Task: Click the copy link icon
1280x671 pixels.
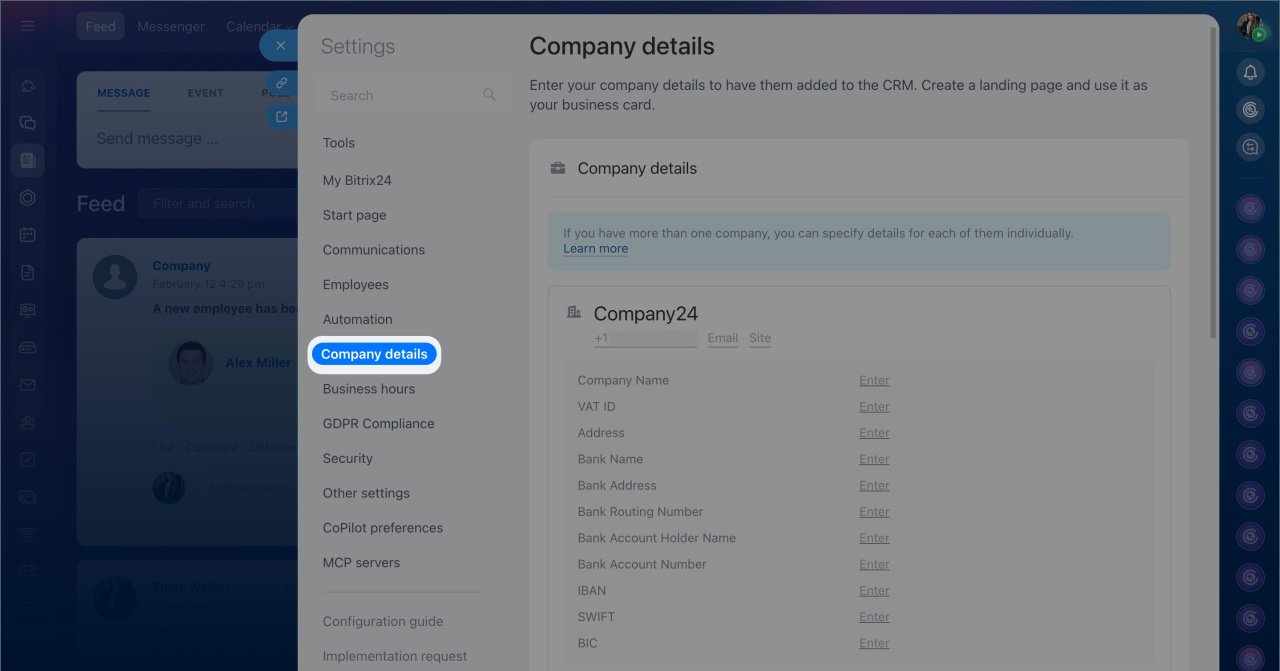Action: [281, 84]
